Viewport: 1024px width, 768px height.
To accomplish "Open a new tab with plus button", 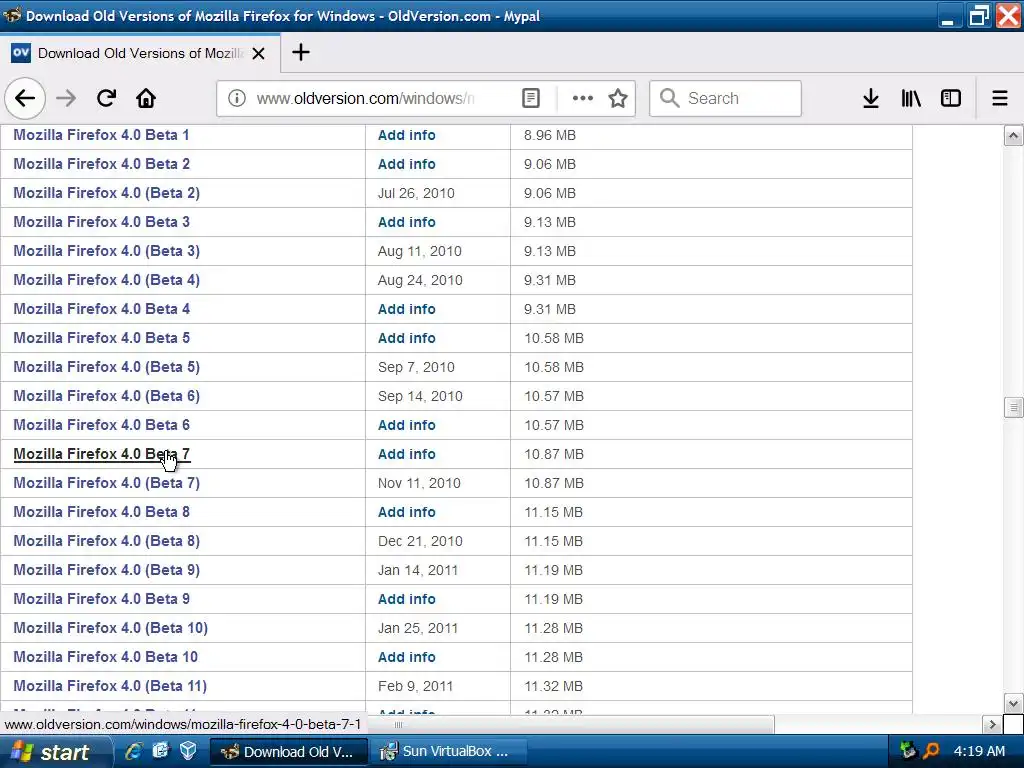I will pos(300,52).
